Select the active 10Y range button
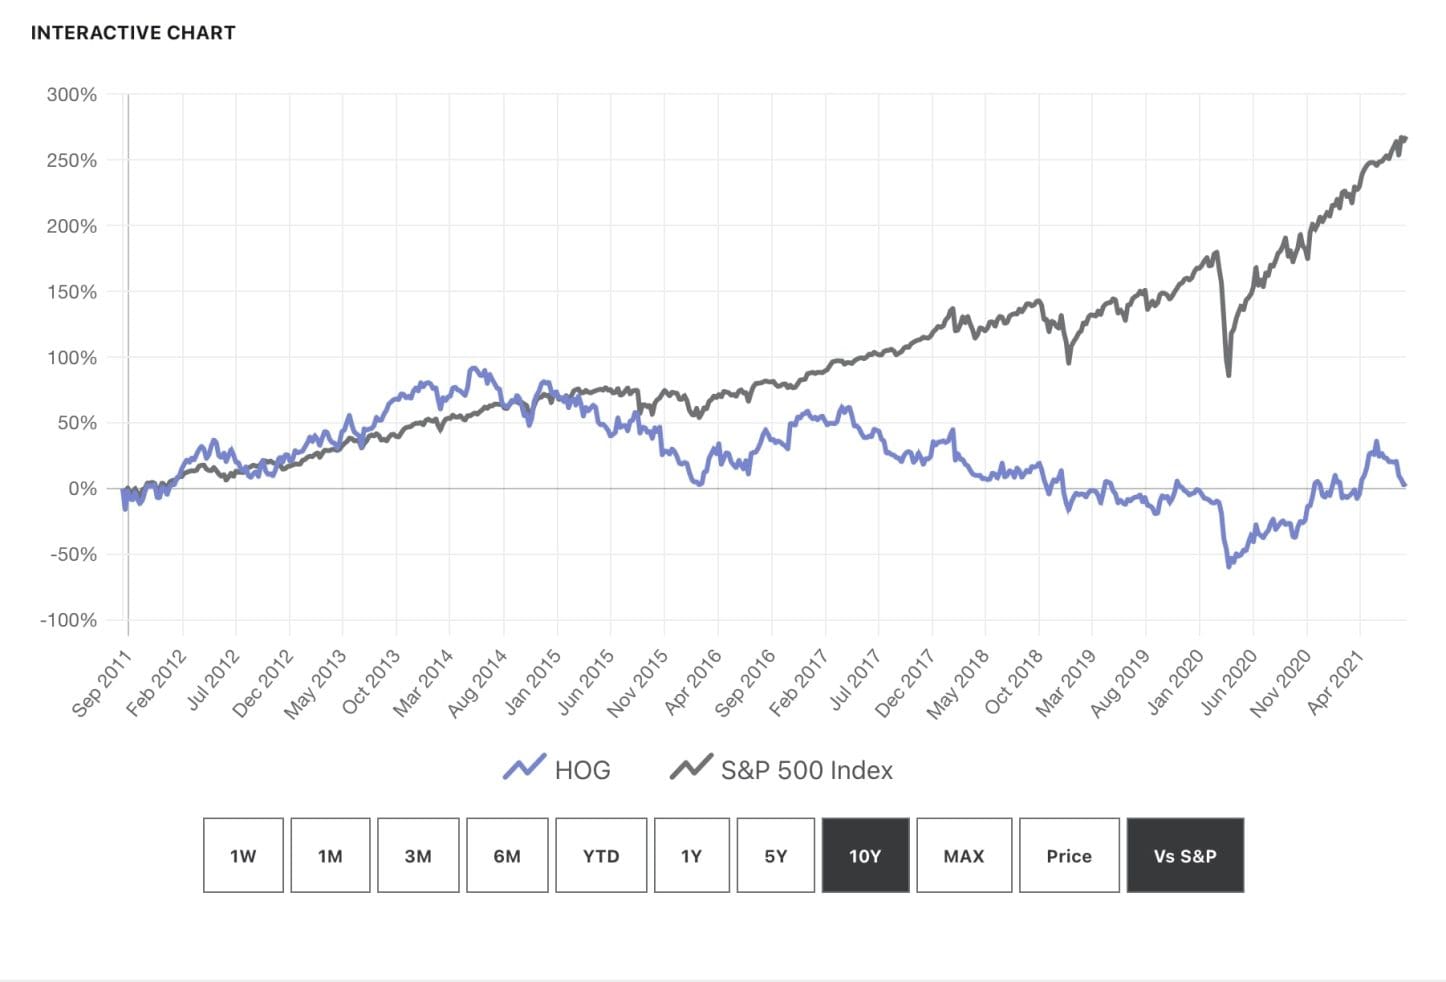 tap(865, 855)
